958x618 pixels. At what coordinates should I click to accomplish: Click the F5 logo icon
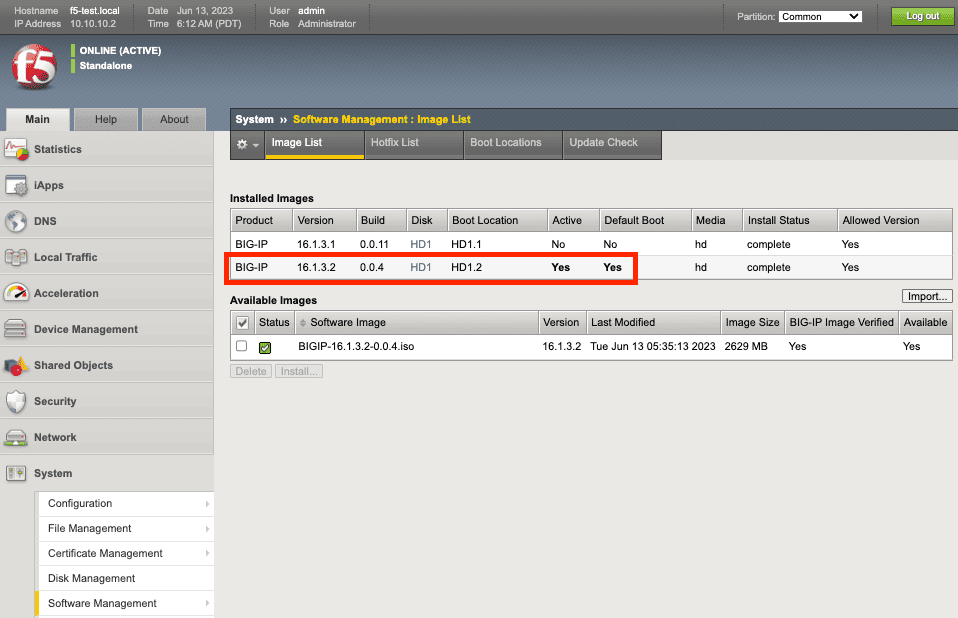34,67
